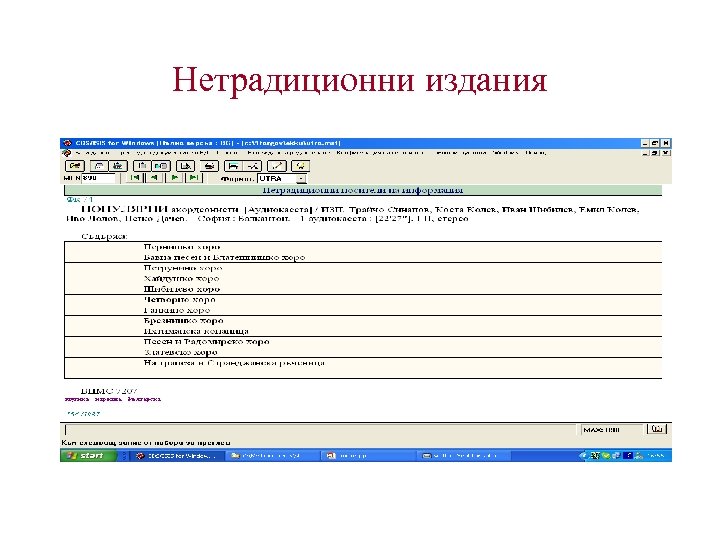Click the 'Златевско хоро' track entry

(x=180, y=353)
